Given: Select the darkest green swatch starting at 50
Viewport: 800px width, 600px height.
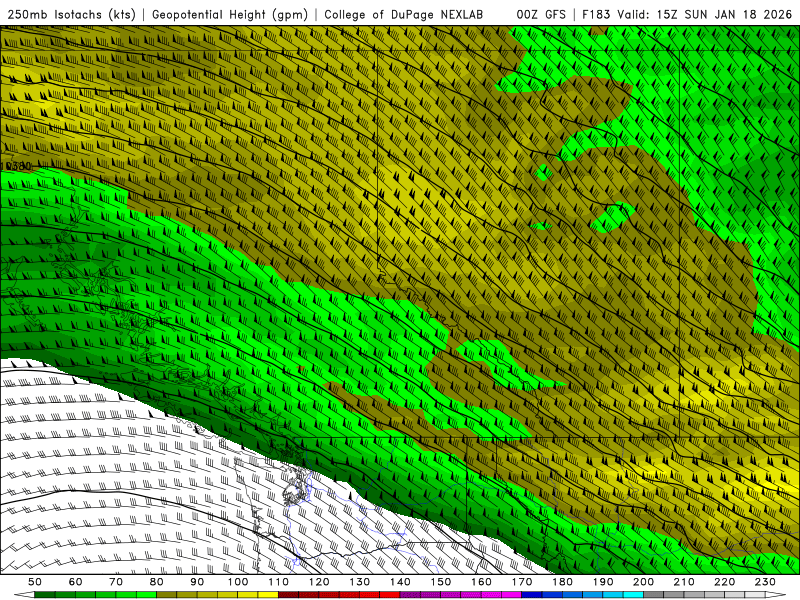Looking at the screenshot, I should [x=45, y=595].
